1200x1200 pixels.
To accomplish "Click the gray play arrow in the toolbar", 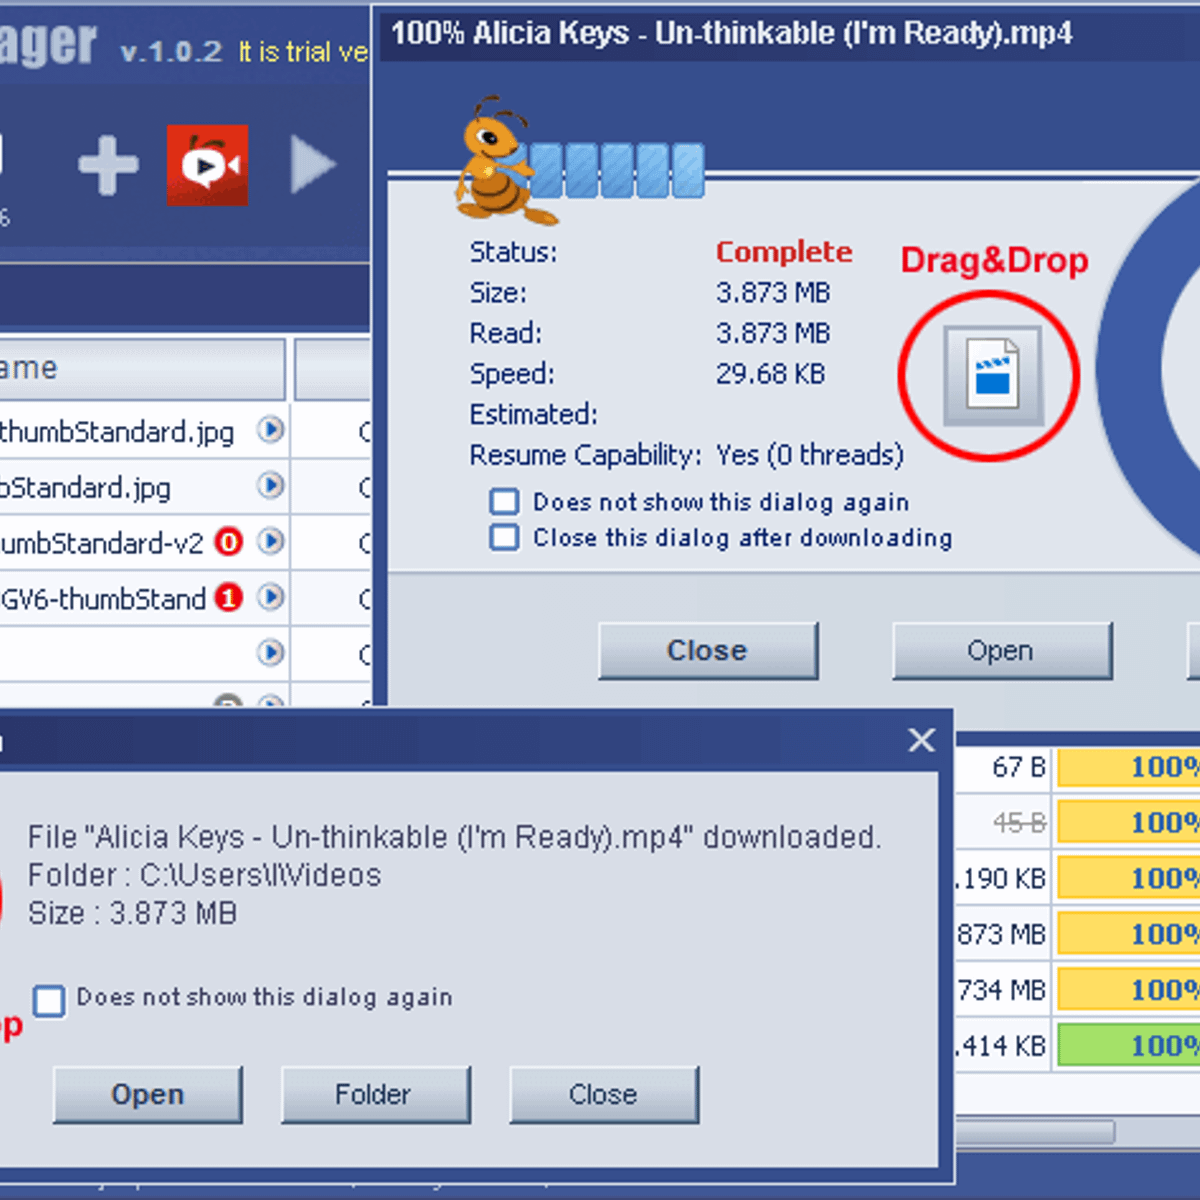I will click(x=313, y=165).
